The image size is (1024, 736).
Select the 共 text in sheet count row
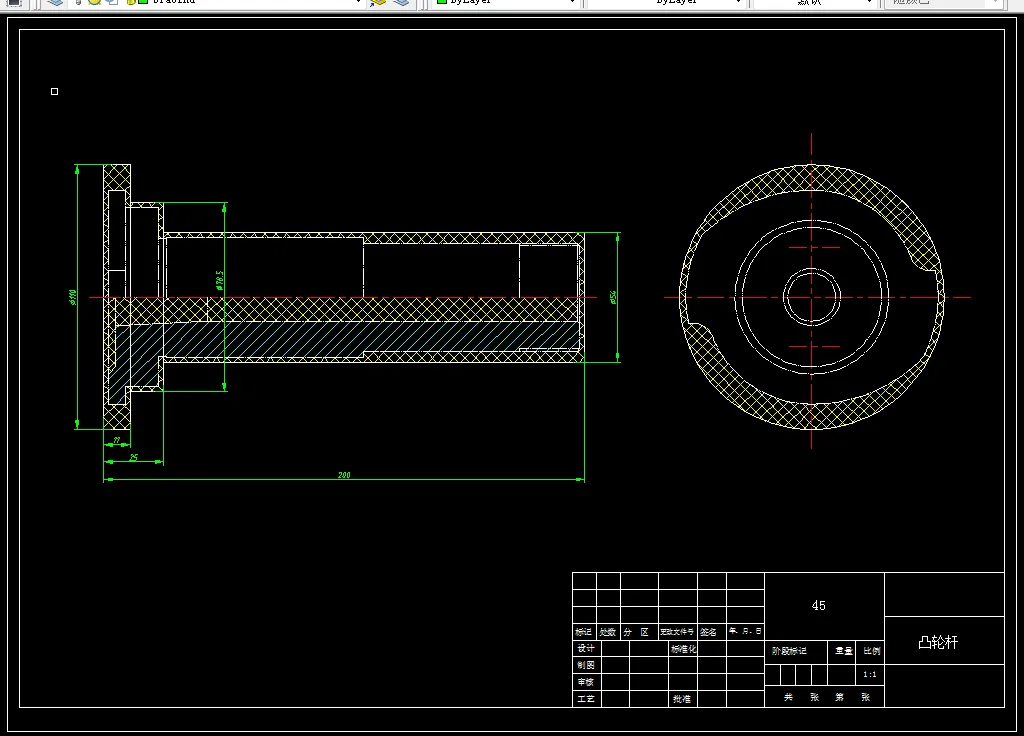pyautogui.click(x=788, y=697)
